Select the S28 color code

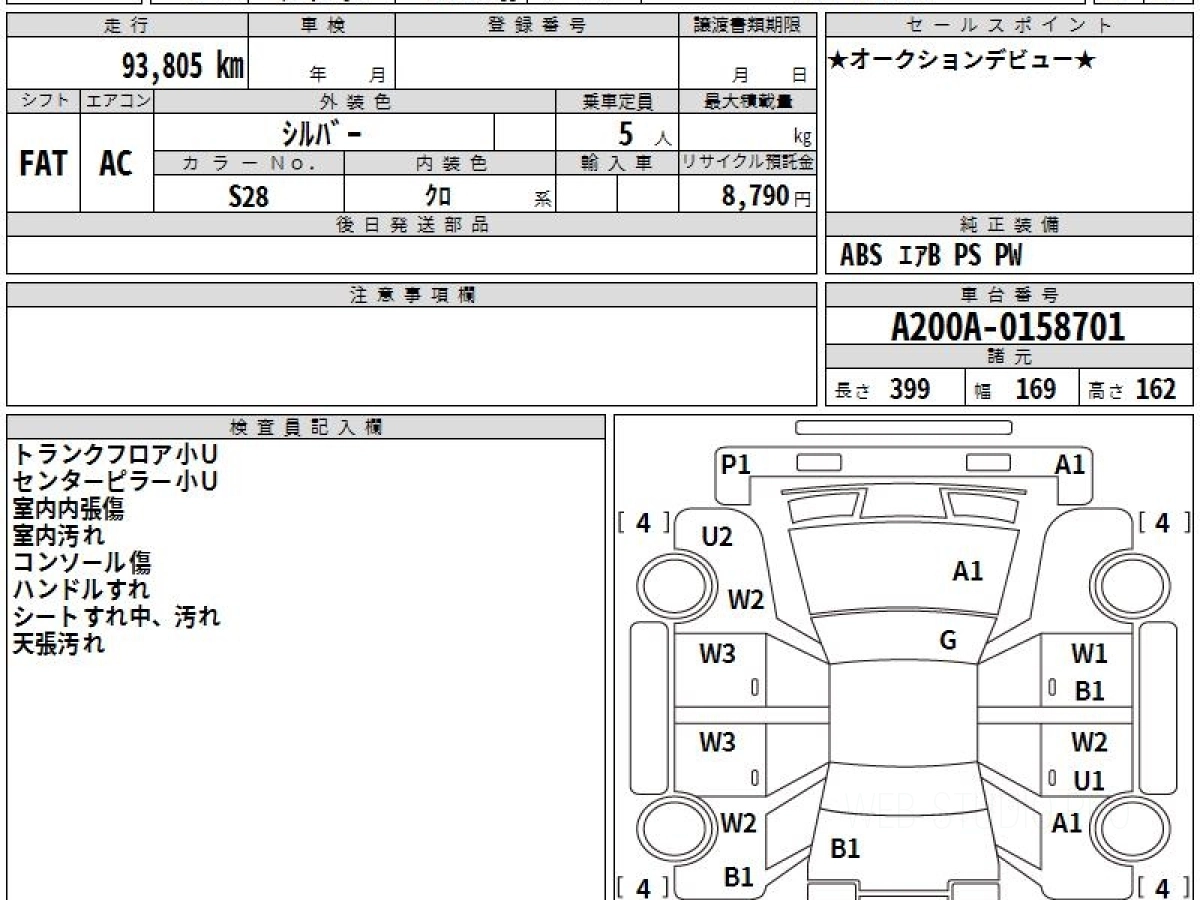click(x=248, y=196)
